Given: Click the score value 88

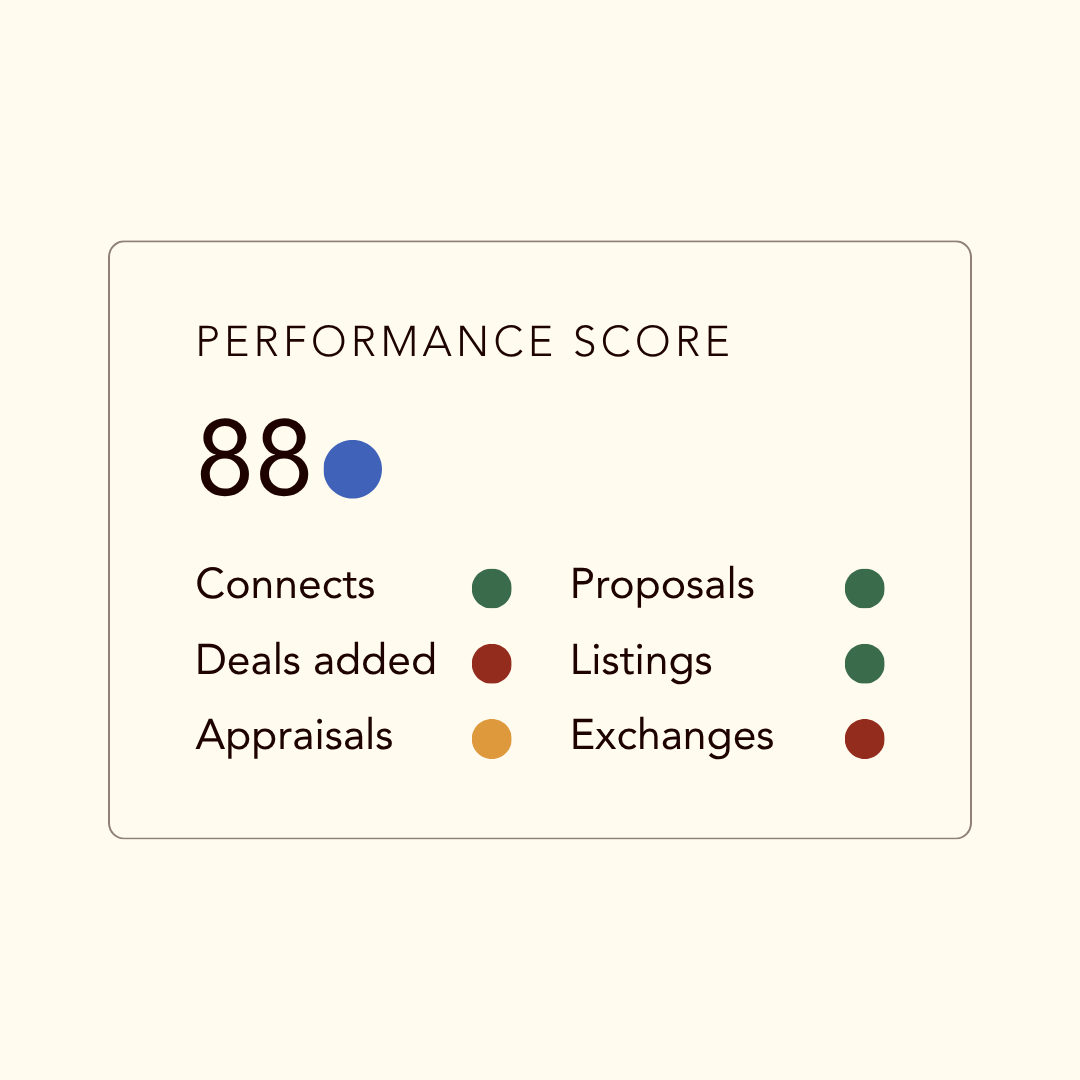Looking at the screenshot, I should pyautogui.click(x=254, y=457).
